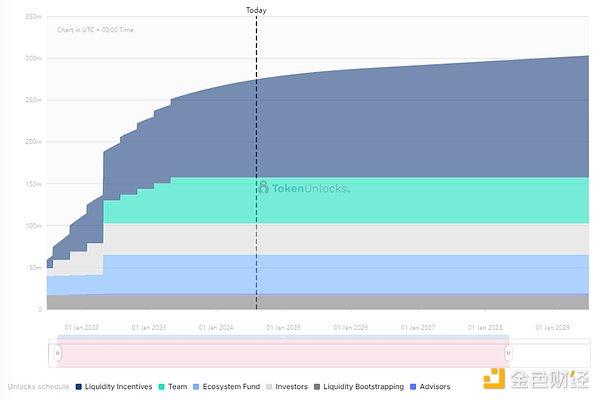Toggle the Liquidity Incentives legend swatch

80,387
